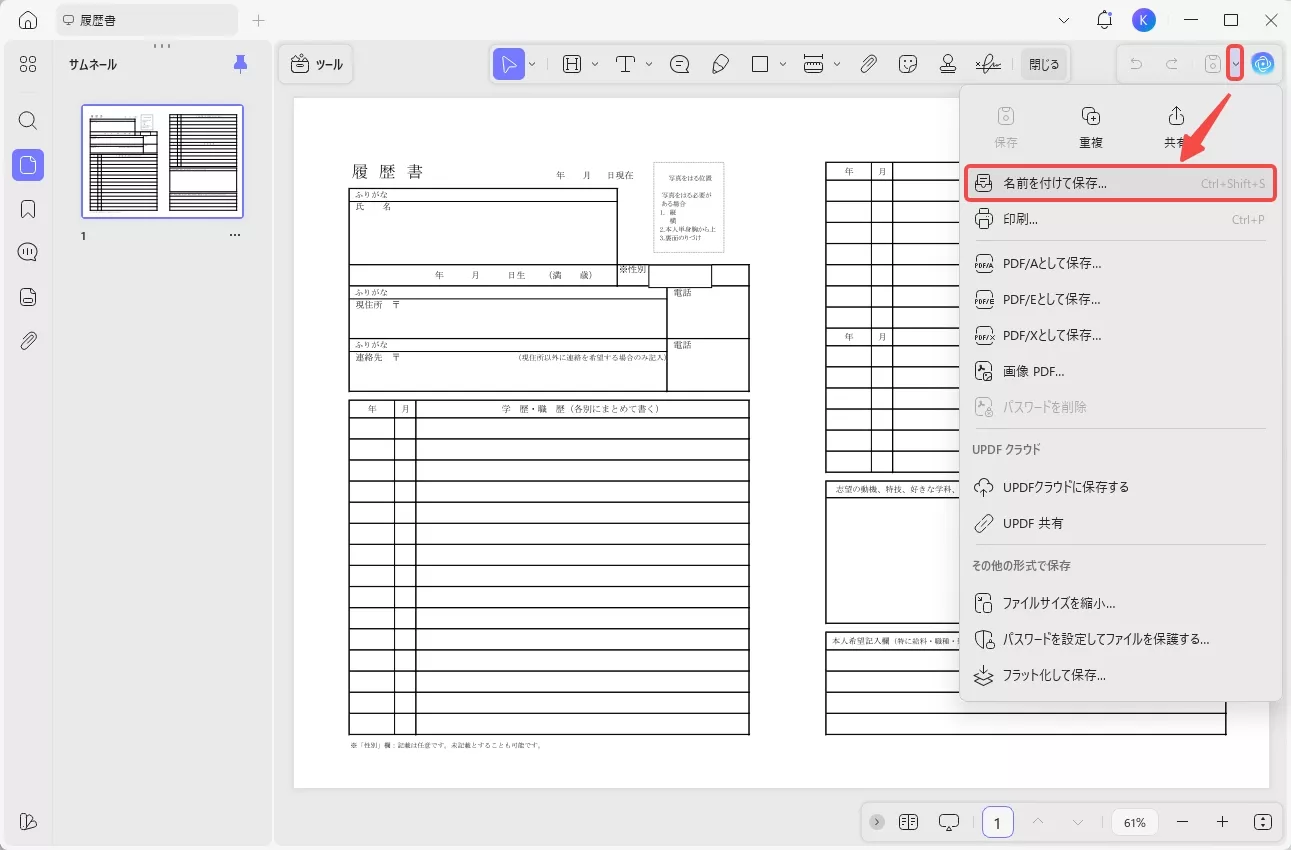Choose 印刷... from the menu
This screenshot has height=850, width=1291.
(x=1120, y=220)
